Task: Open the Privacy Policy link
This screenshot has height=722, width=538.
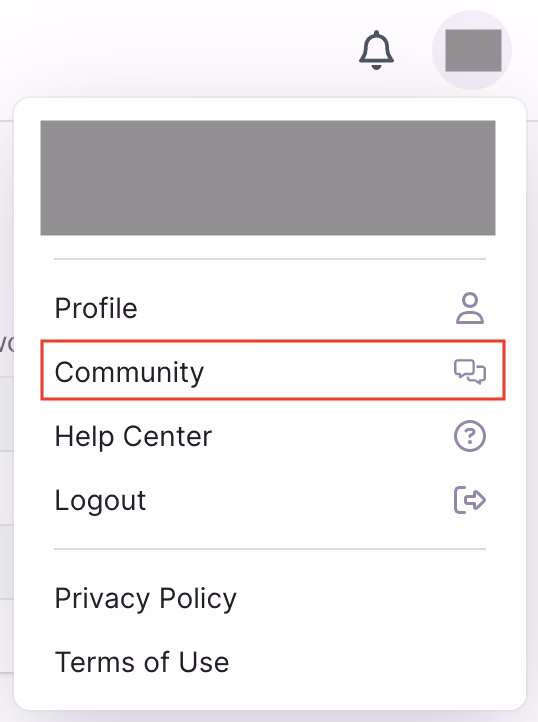Action: point(146,599)
